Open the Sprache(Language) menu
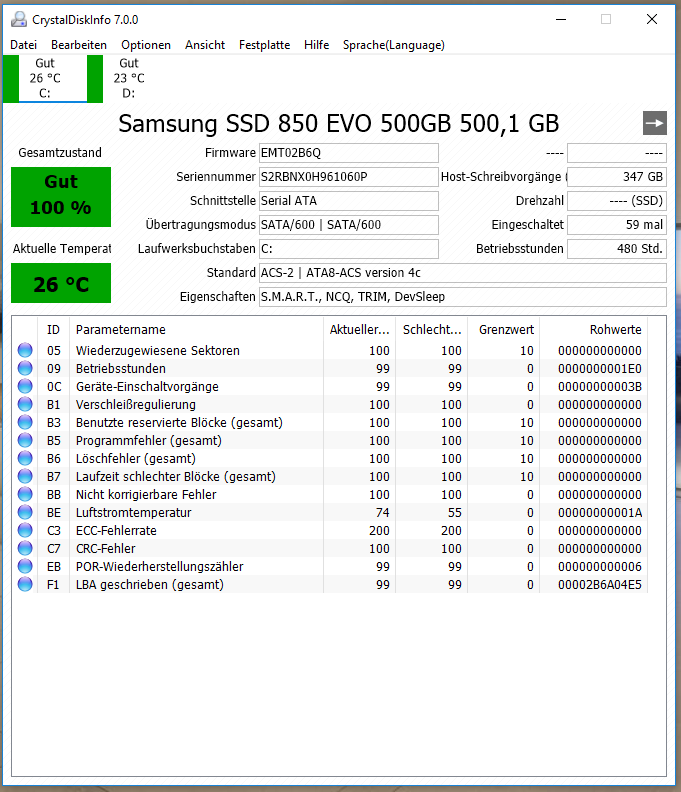 pyautogui.click(x=394, y=45)
